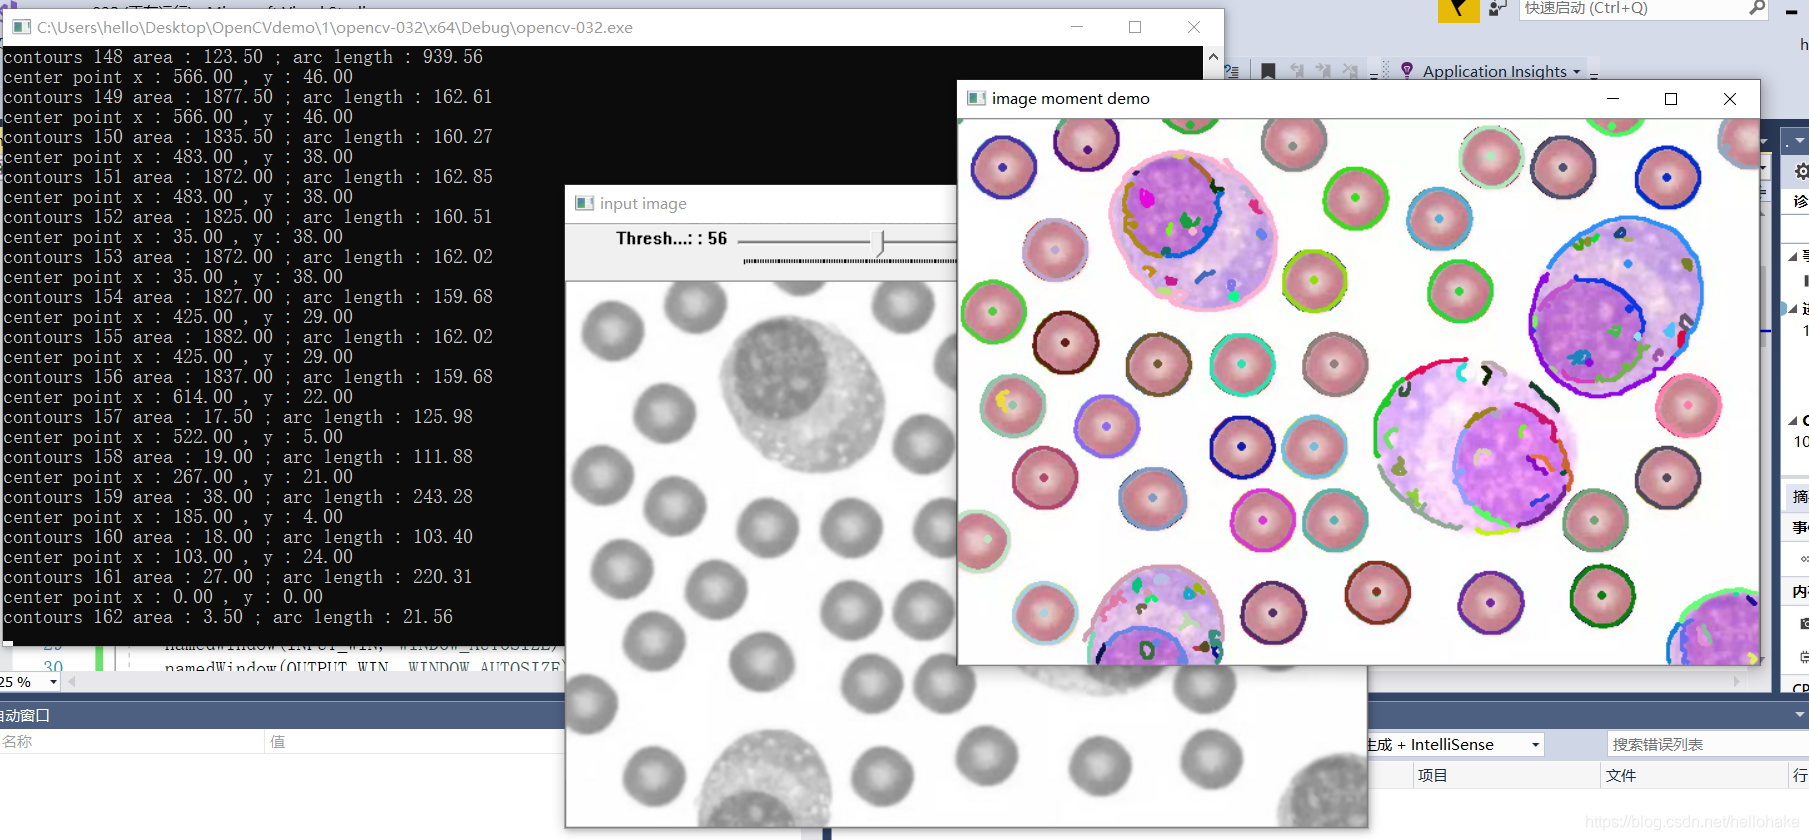Maximize the image moment demo window
Screen dimensions: 1809x840
click(1670, 98)
